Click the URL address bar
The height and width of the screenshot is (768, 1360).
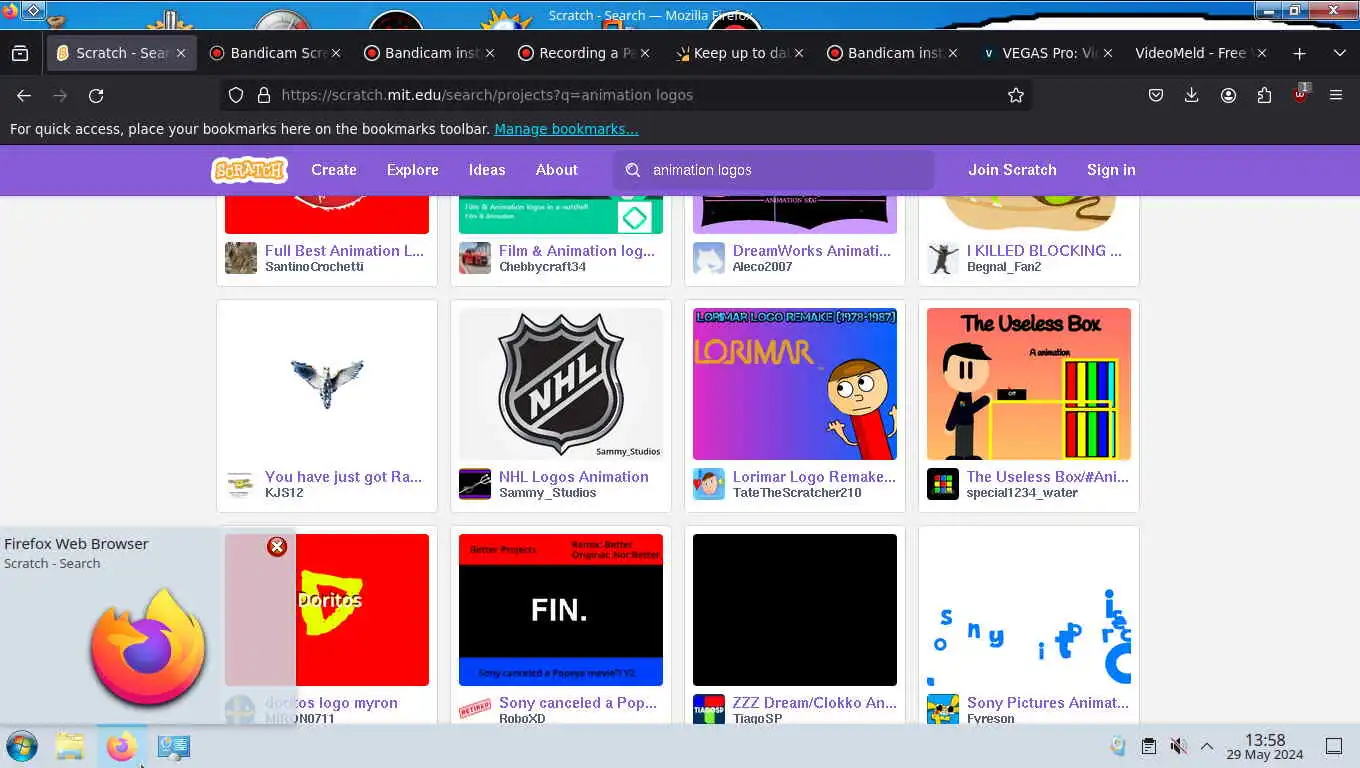(626, 95)
